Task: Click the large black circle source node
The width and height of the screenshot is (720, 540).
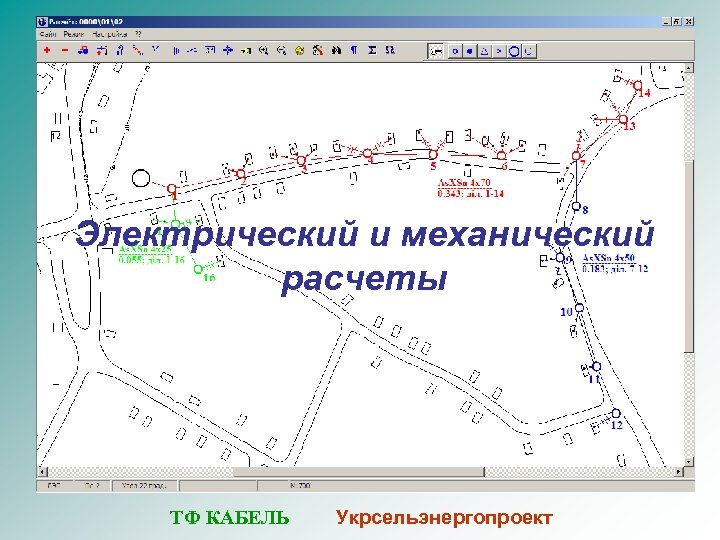Action: click(141, 178)
